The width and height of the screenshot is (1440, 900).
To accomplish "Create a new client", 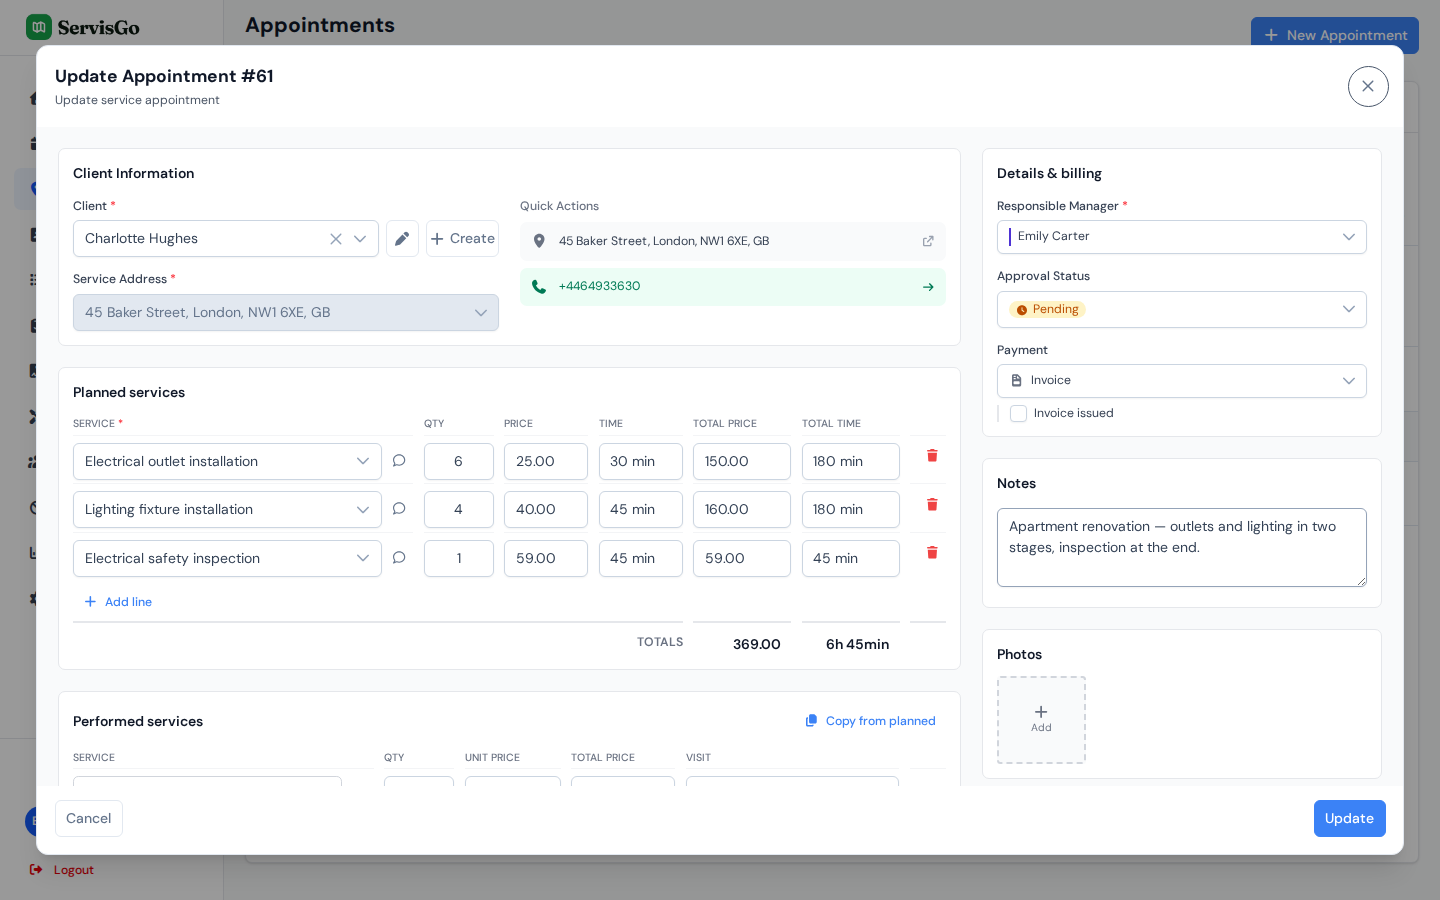I will pyautogui.click(x=462, y=239).
